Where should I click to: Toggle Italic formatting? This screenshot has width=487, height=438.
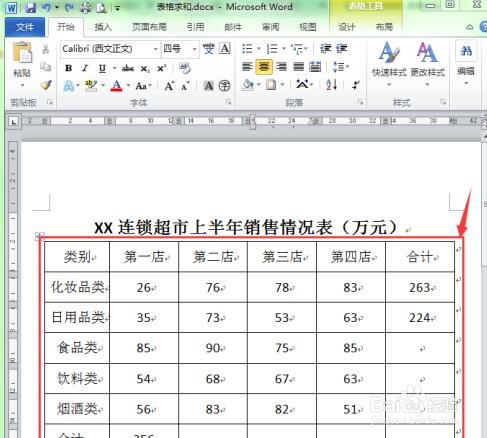pos(85,68)
